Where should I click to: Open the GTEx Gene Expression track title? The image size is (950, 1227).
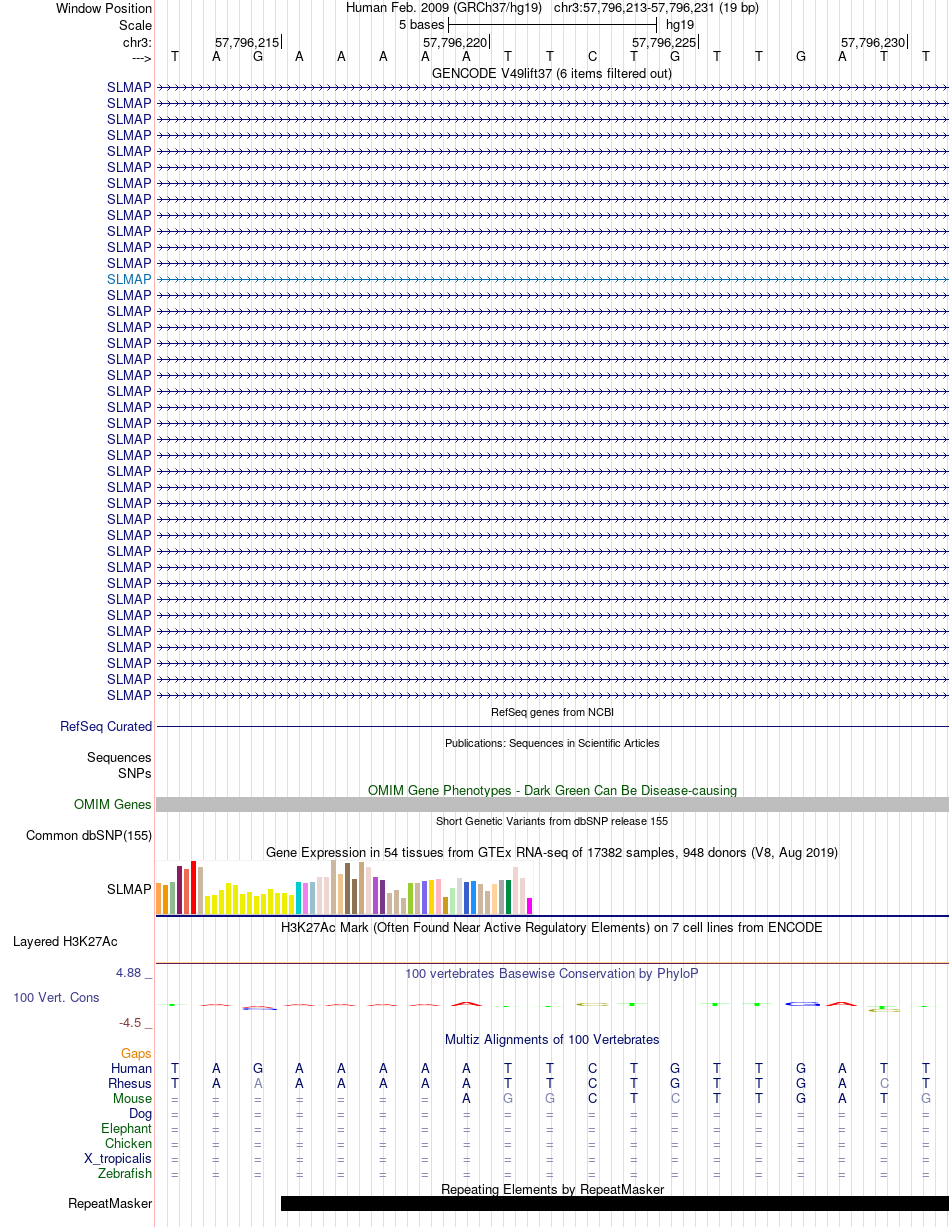552,852
